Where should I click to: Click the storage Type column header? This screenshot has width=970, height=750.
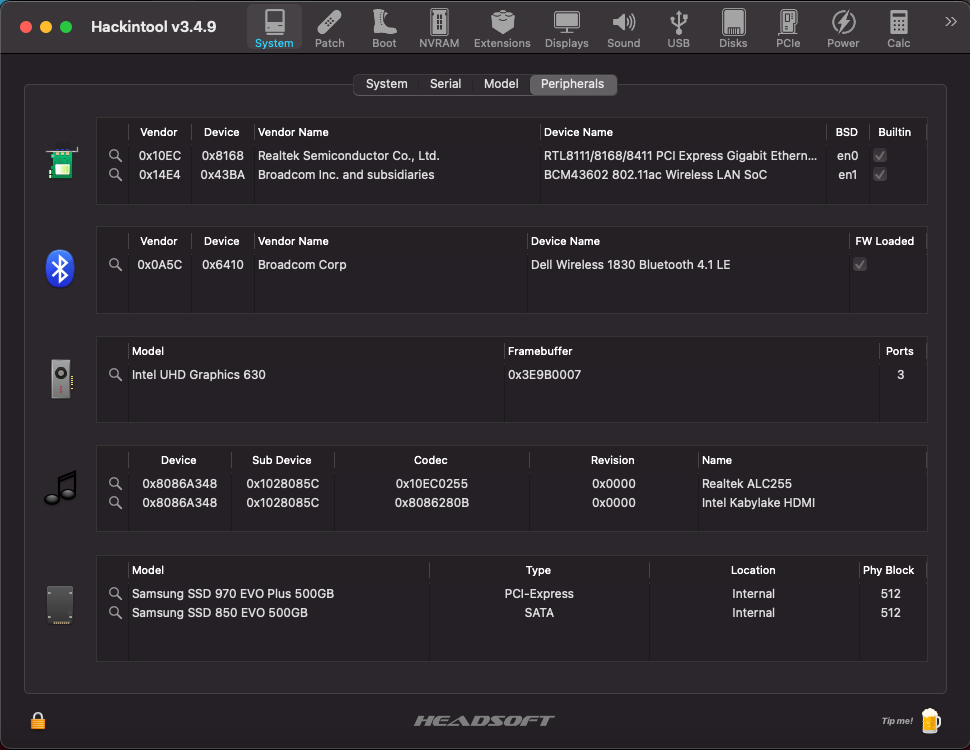pyautogui.click(x=538, y=570)
